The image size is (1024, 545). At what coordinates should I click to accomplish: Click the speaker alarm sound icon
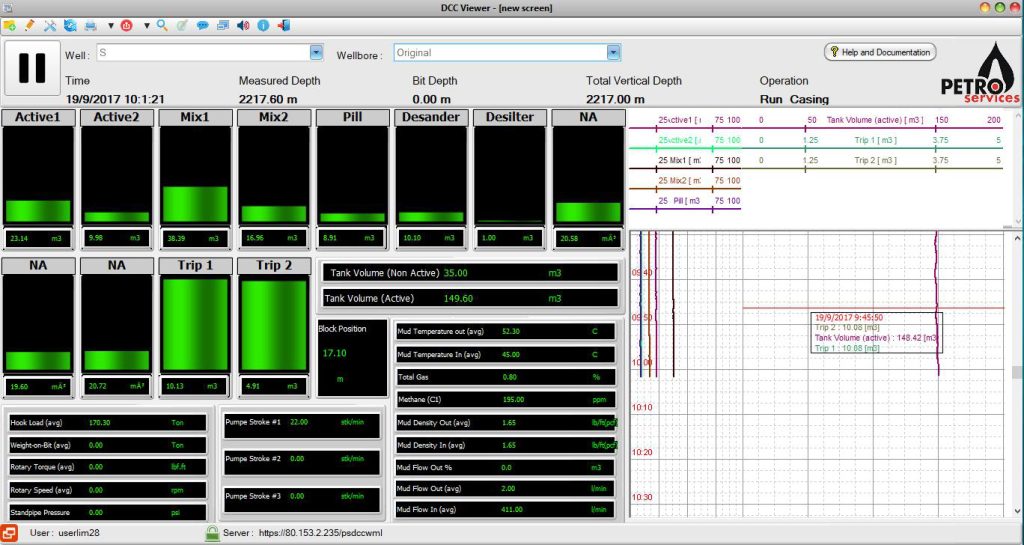coord(244,24)
